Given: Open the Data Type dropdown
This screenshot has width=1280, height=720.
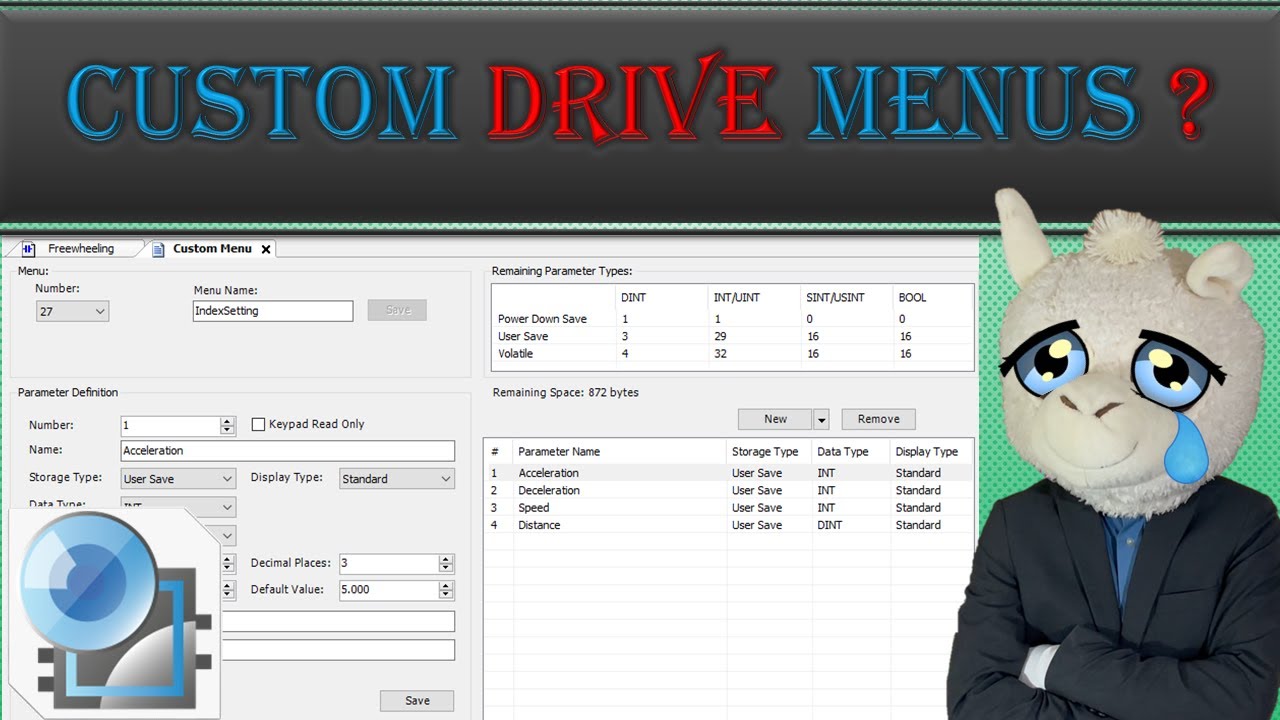Looking at the screenshot, I should coord(178,506).
